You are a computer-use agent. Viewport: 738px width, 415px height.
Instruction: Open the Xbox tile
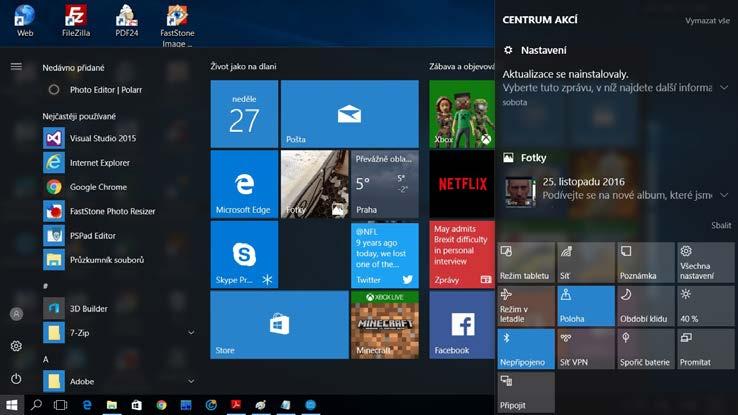(462, 114)
